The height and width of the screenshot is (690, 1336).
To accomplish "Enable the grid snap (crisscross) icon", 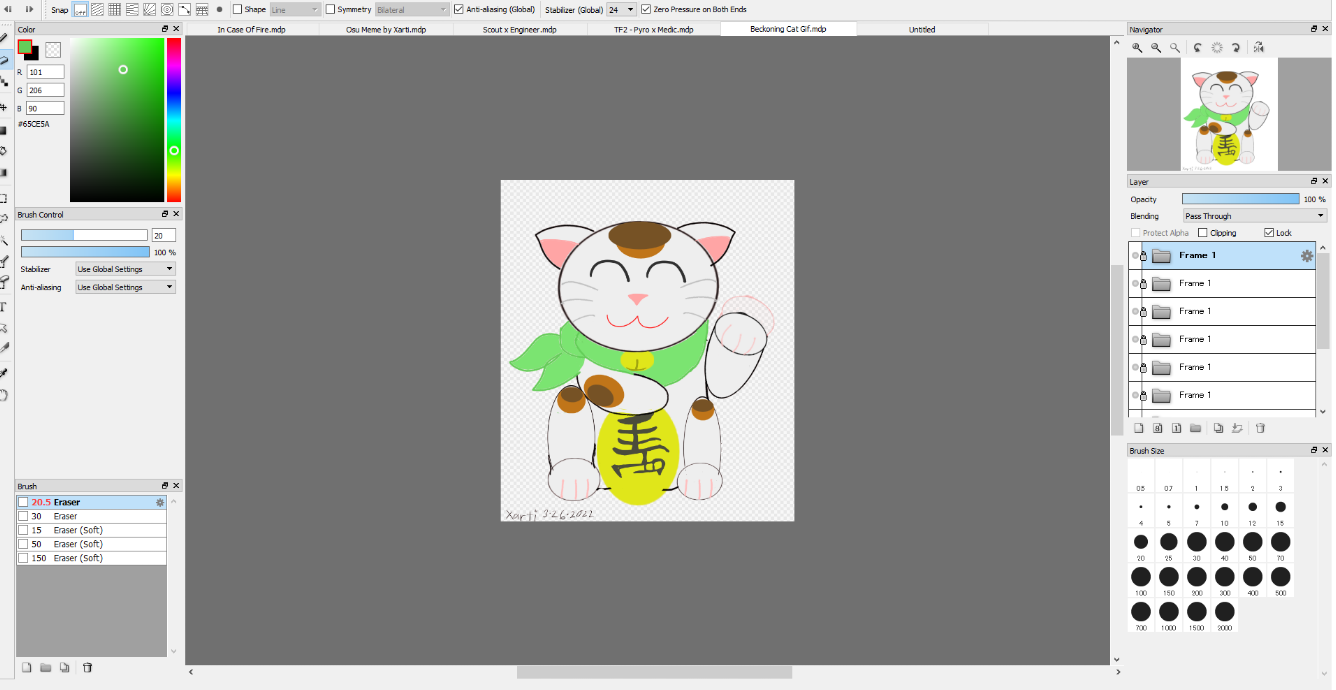I will tap(115, 9).
